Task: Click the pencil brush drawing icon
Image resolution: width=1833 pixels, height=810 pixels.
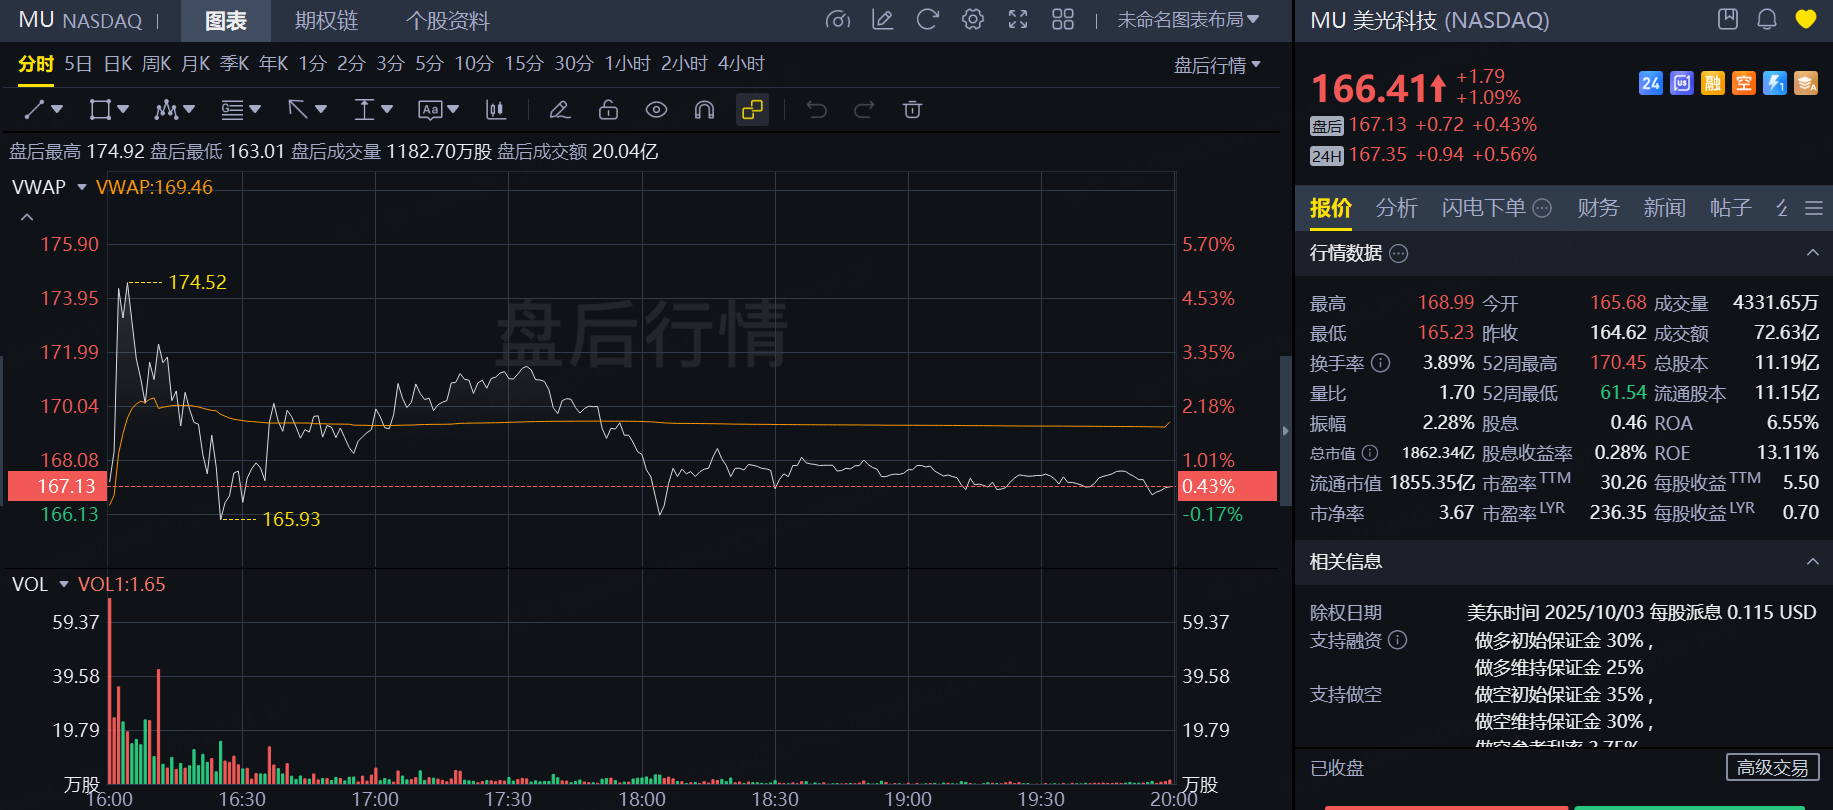Action: pos(560,109)
